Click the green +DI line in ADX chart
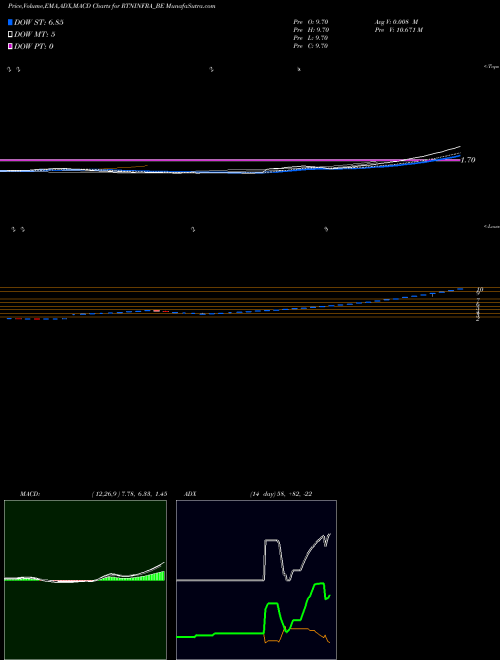The image size is (500, 660). 272,604
